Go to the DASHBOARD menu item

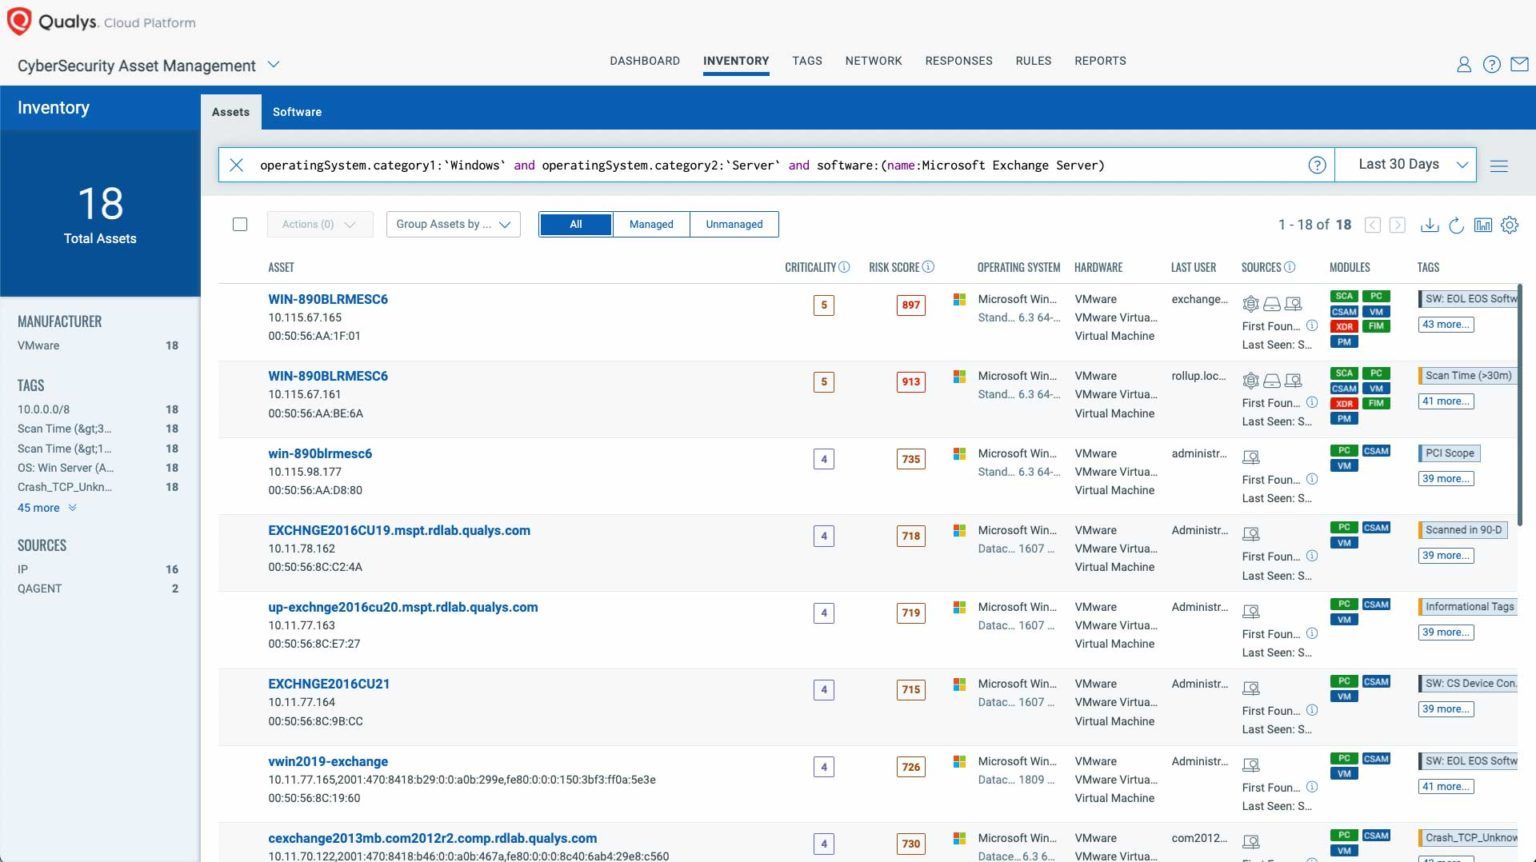(644, 61)
